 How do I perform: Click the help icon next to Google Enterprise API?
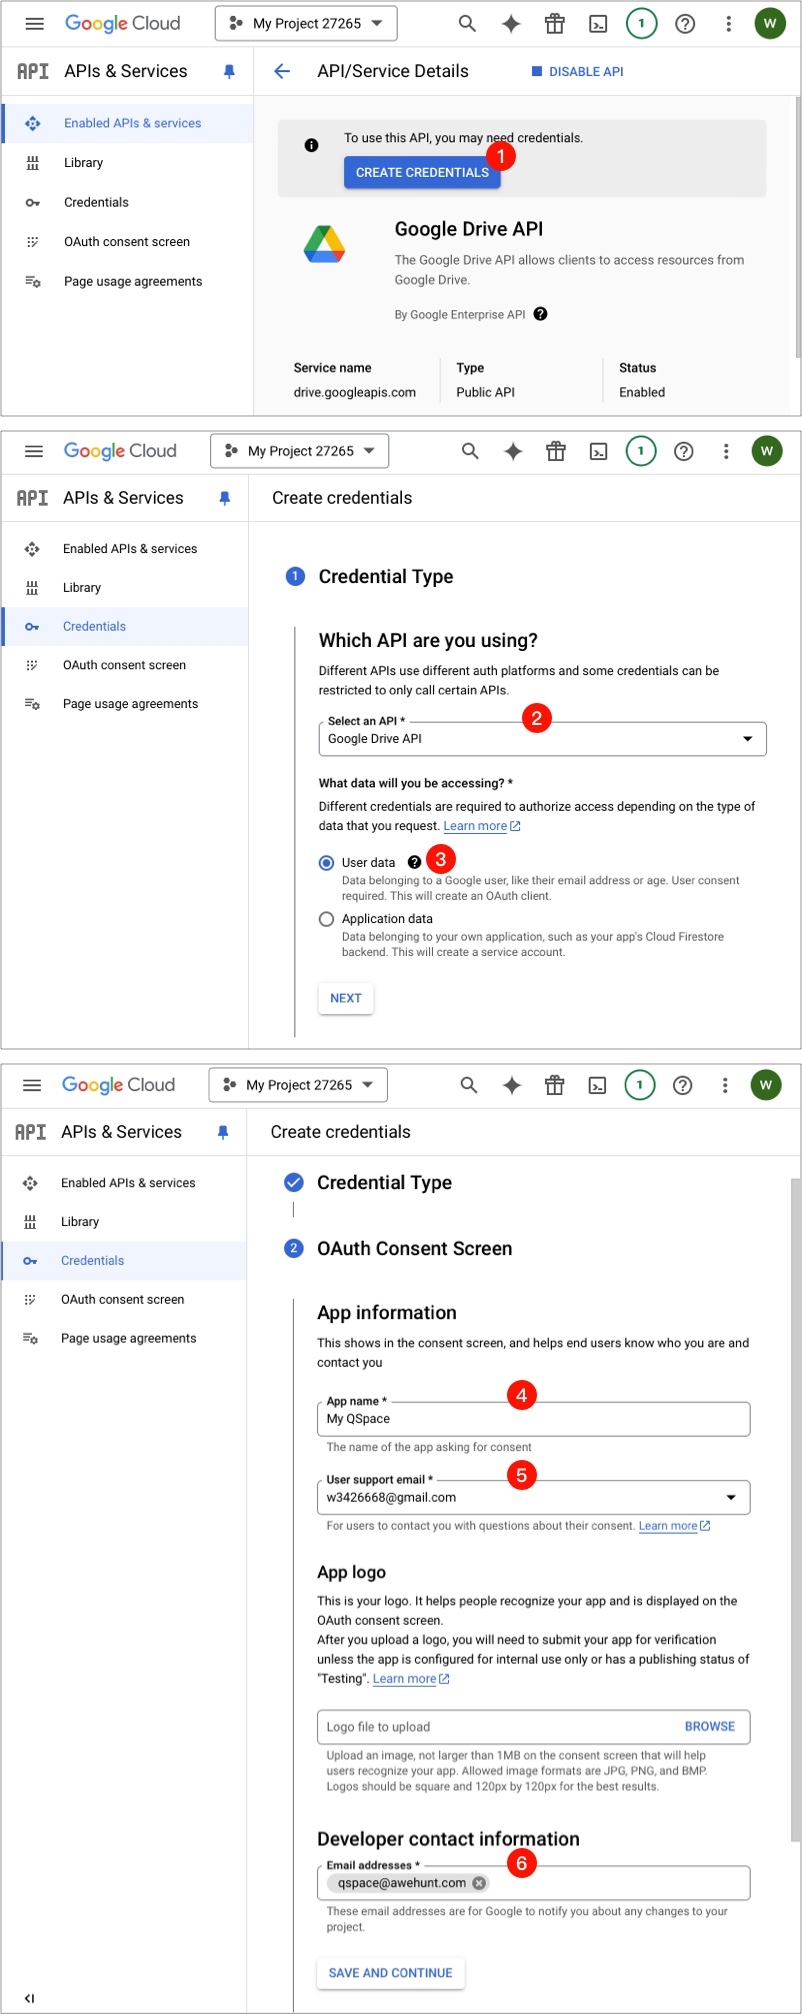(x=540, y=314)
